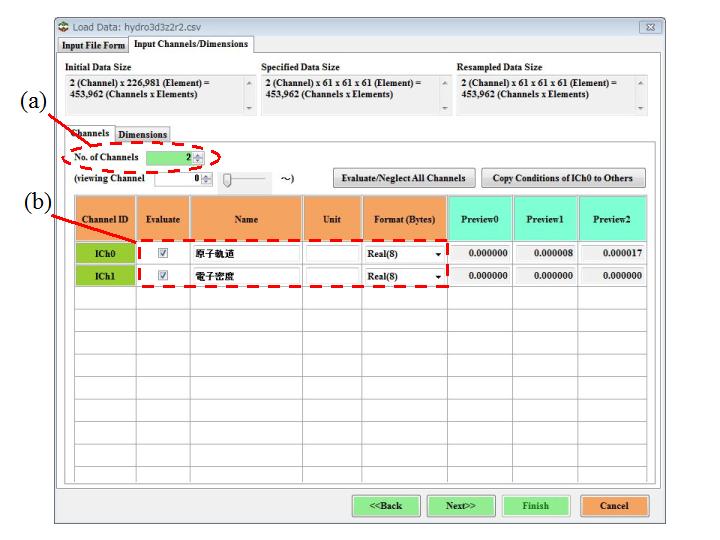The width and height of the screenshot is (720, 540).
Task: Close the Load Data dialog window
Action: [x=650, y=26]
